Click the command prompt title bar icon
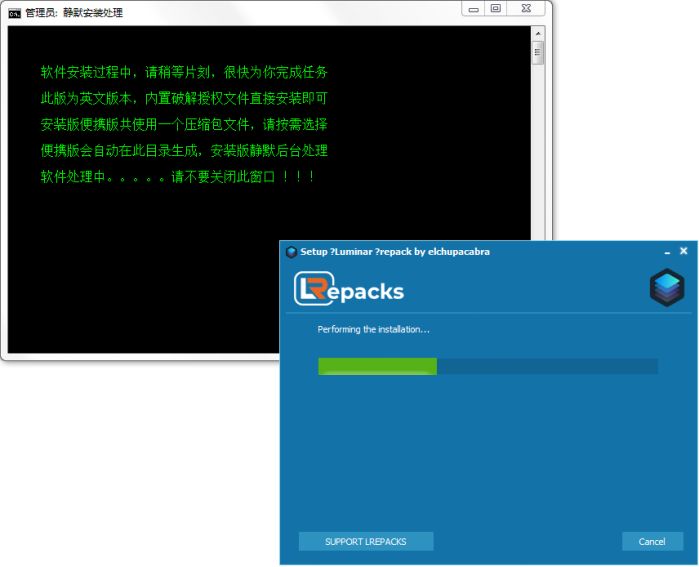This screenshot has width=699, height=567. tap(14, 13)
